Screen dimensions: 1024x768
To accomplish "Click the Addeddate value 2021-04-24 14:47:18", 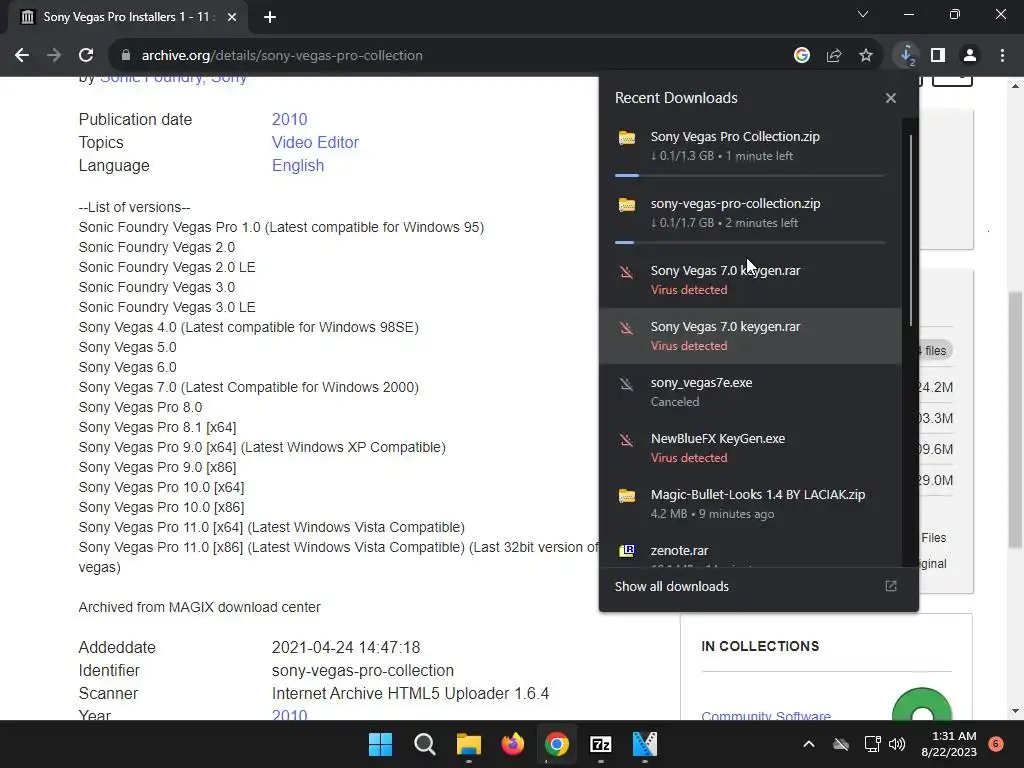I will (x=345, y=647).
